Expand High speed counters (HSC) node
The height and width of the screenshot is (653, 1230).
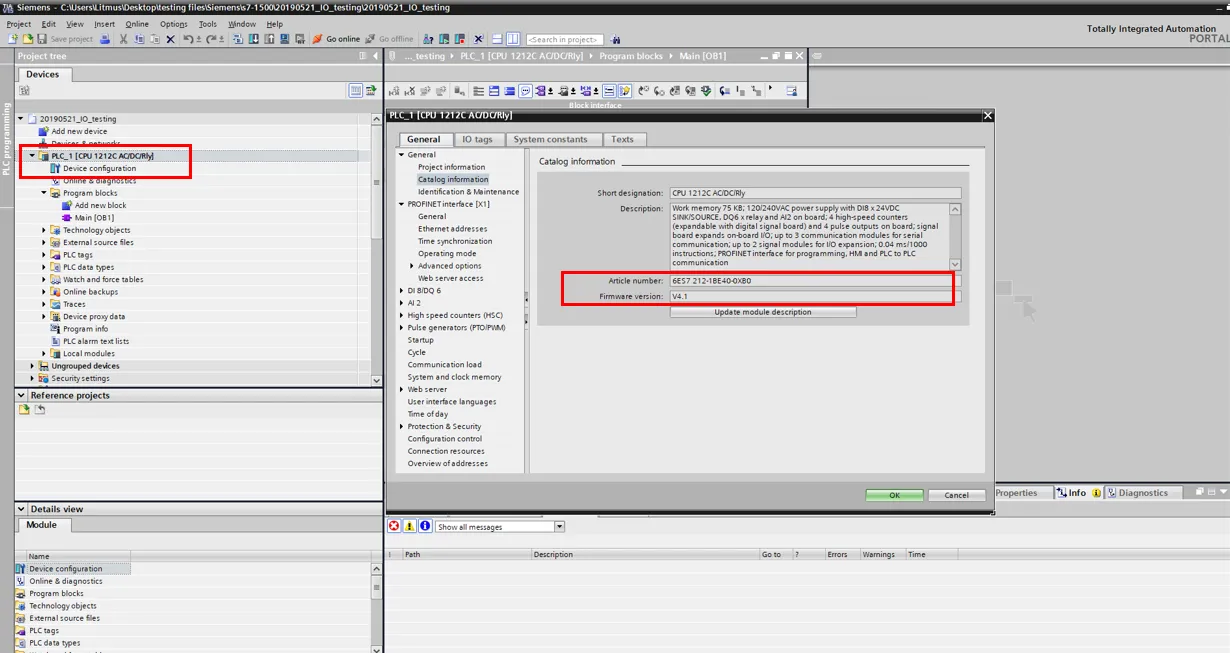[x=402, y=315]
